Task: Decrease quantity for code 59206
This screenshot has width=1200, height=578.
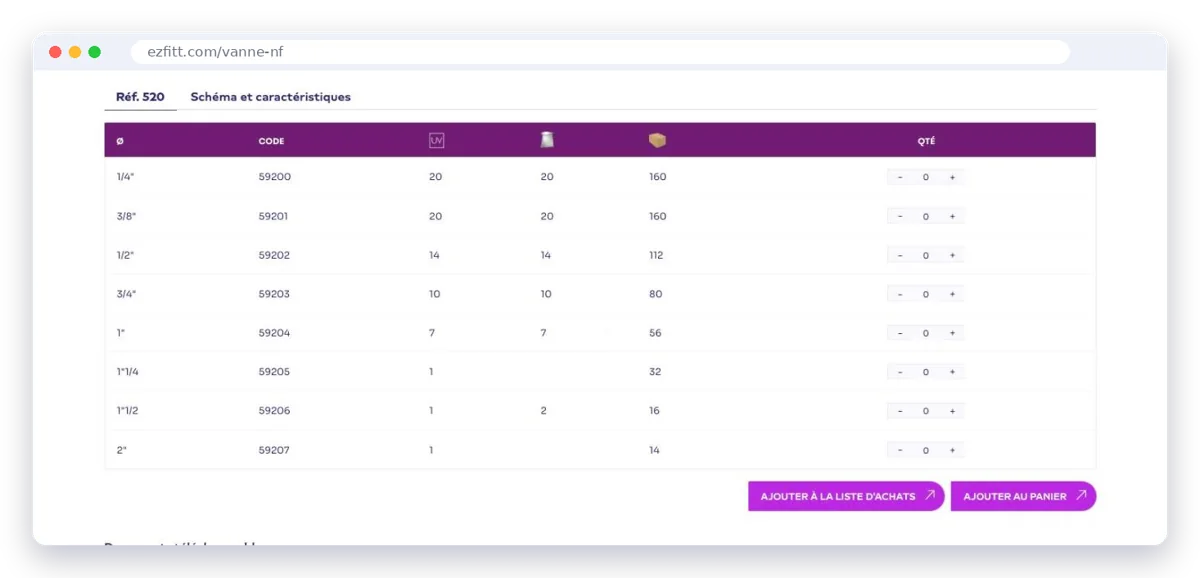Action: (900, 411)
